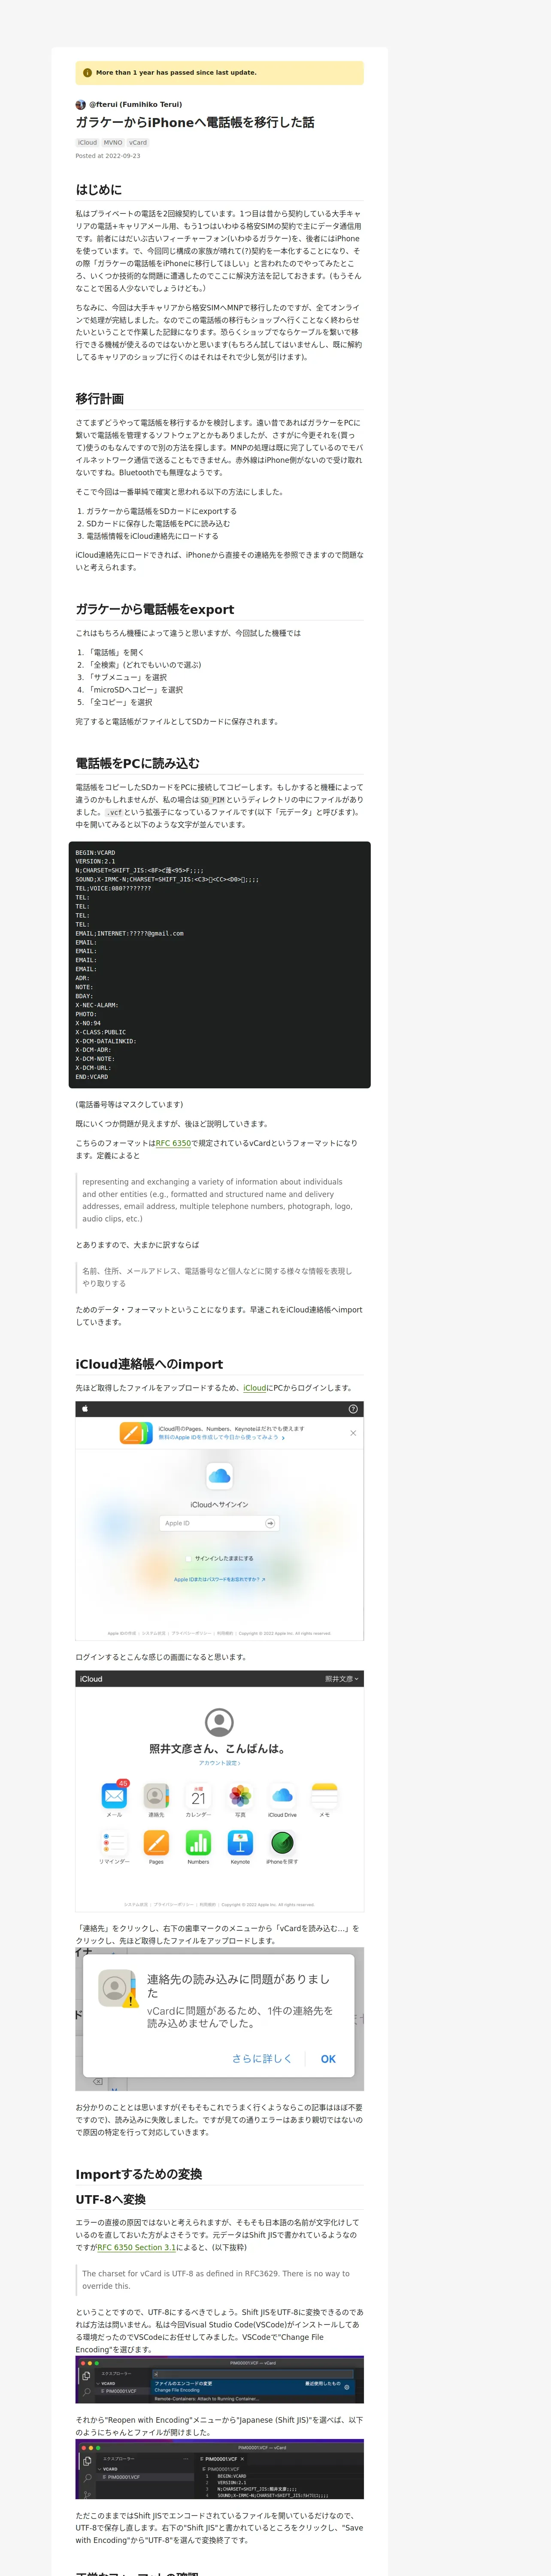The height and width of the screenshot is (2576, 551).
Task: Click the Apple logo in sign-in screenshot
Action: point(85,1409)
